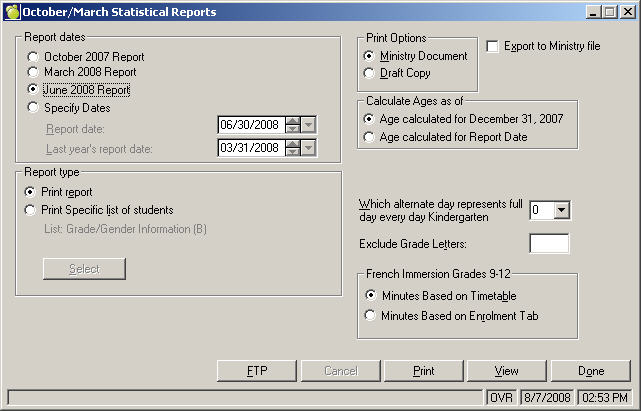
Task: Click the Report date spinner arrows
Action: pos(292,125)
